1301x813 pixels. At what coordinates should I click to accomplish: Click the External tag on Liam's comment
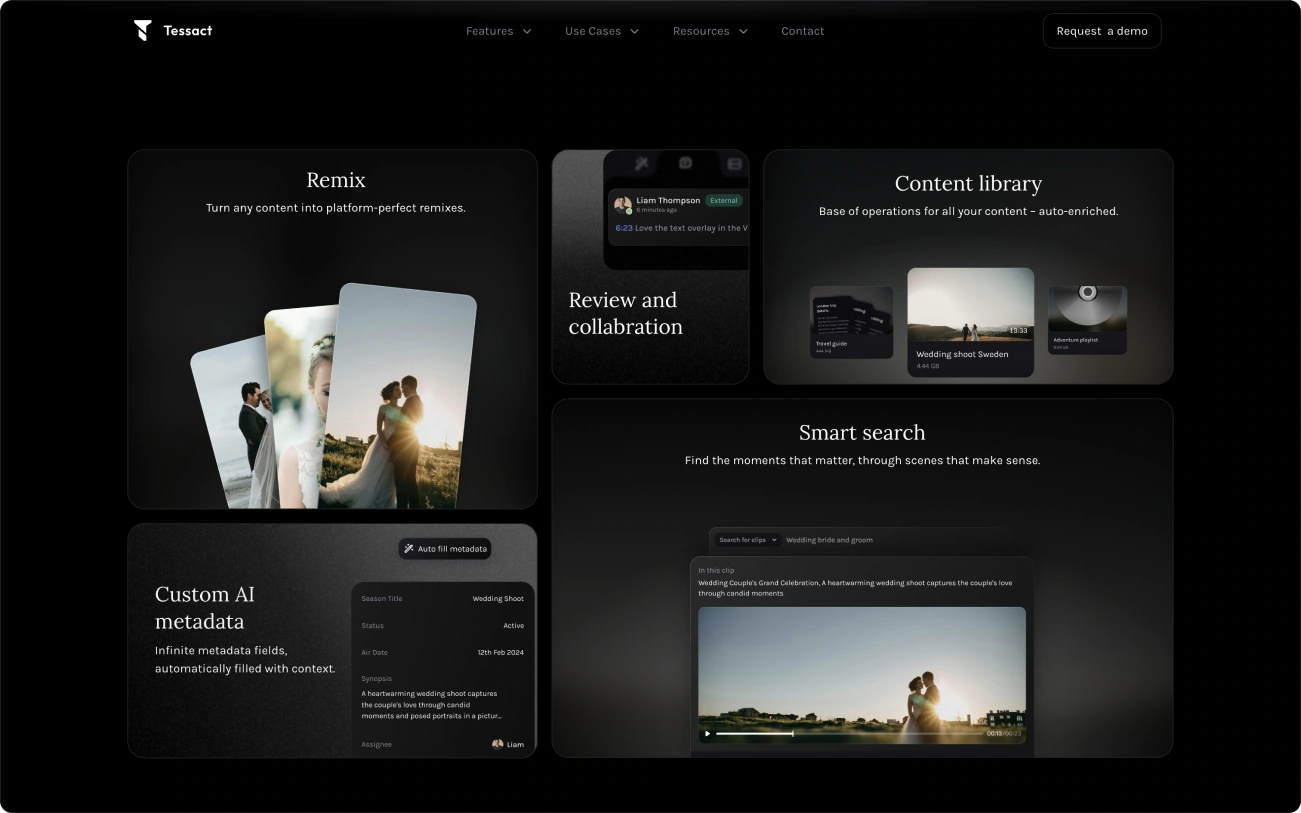coord(723,201)
